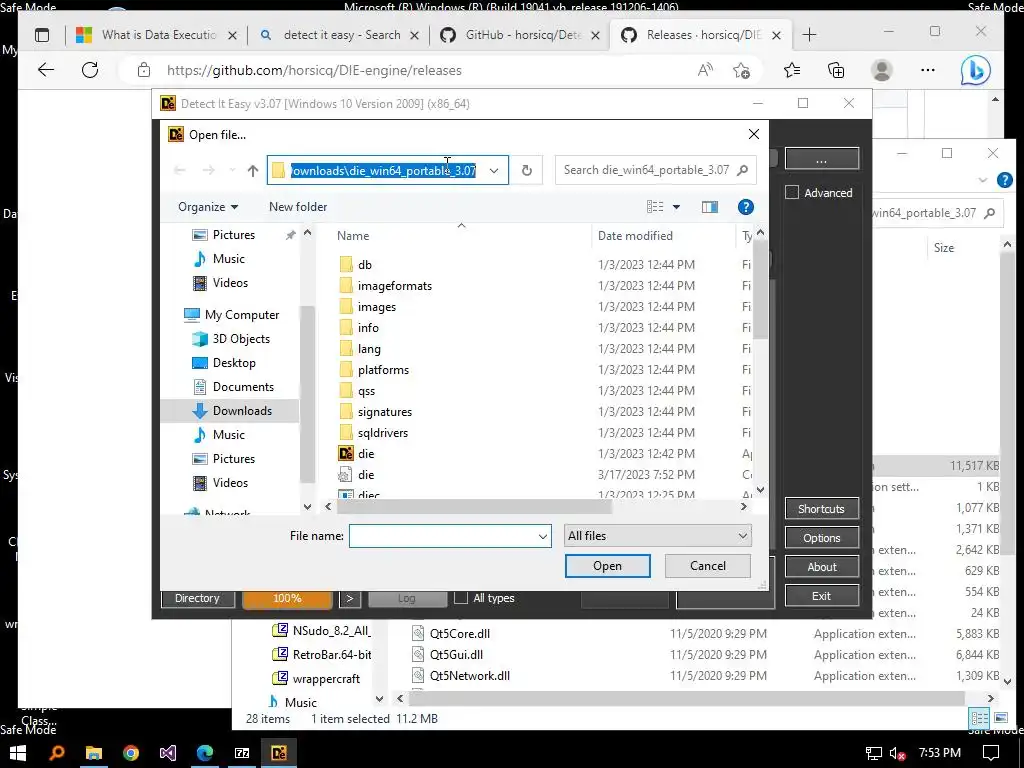The width and height of the screenshot is (1024, 768).
Task: Select the lang folder
Action: [x=369, y=349]
